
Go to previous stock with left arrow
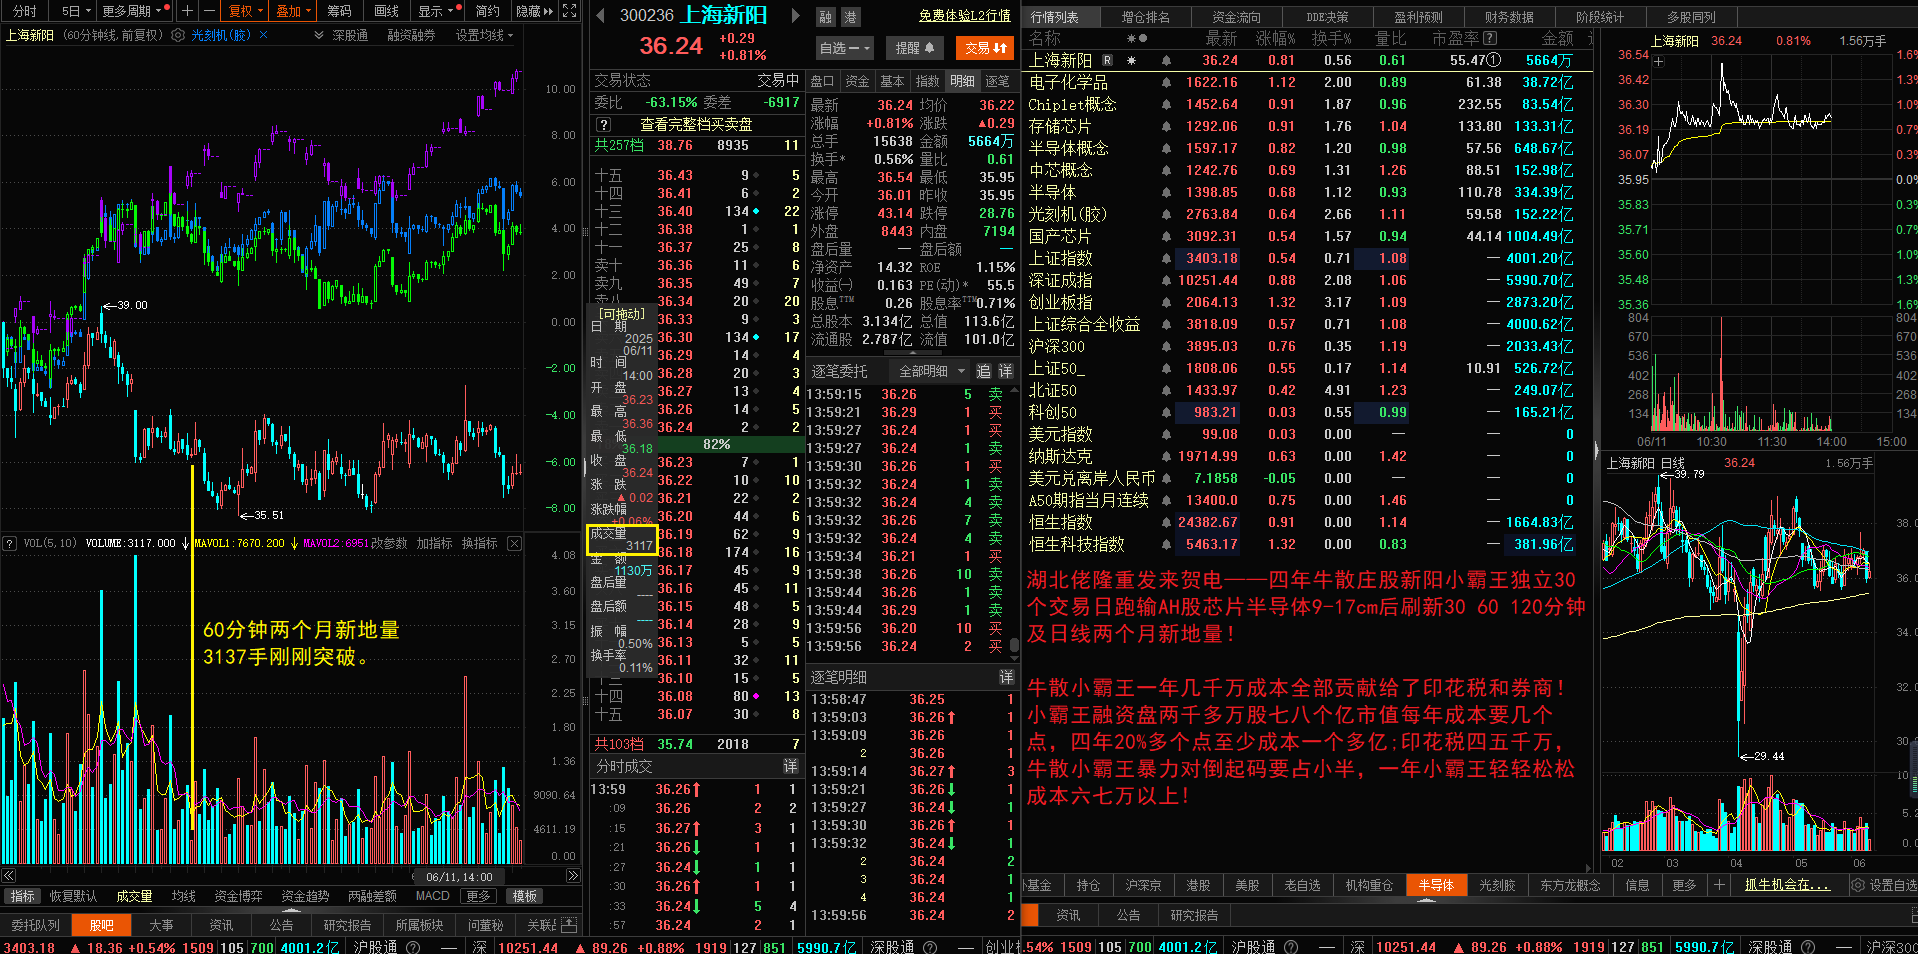pyautogui.click(x=600, y=16)
